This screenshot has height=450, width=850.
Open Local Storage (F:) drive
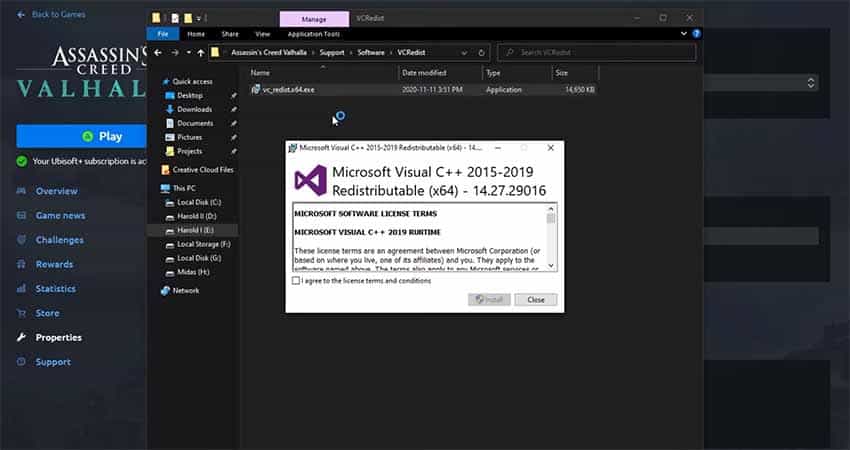(x=204, y=245)
